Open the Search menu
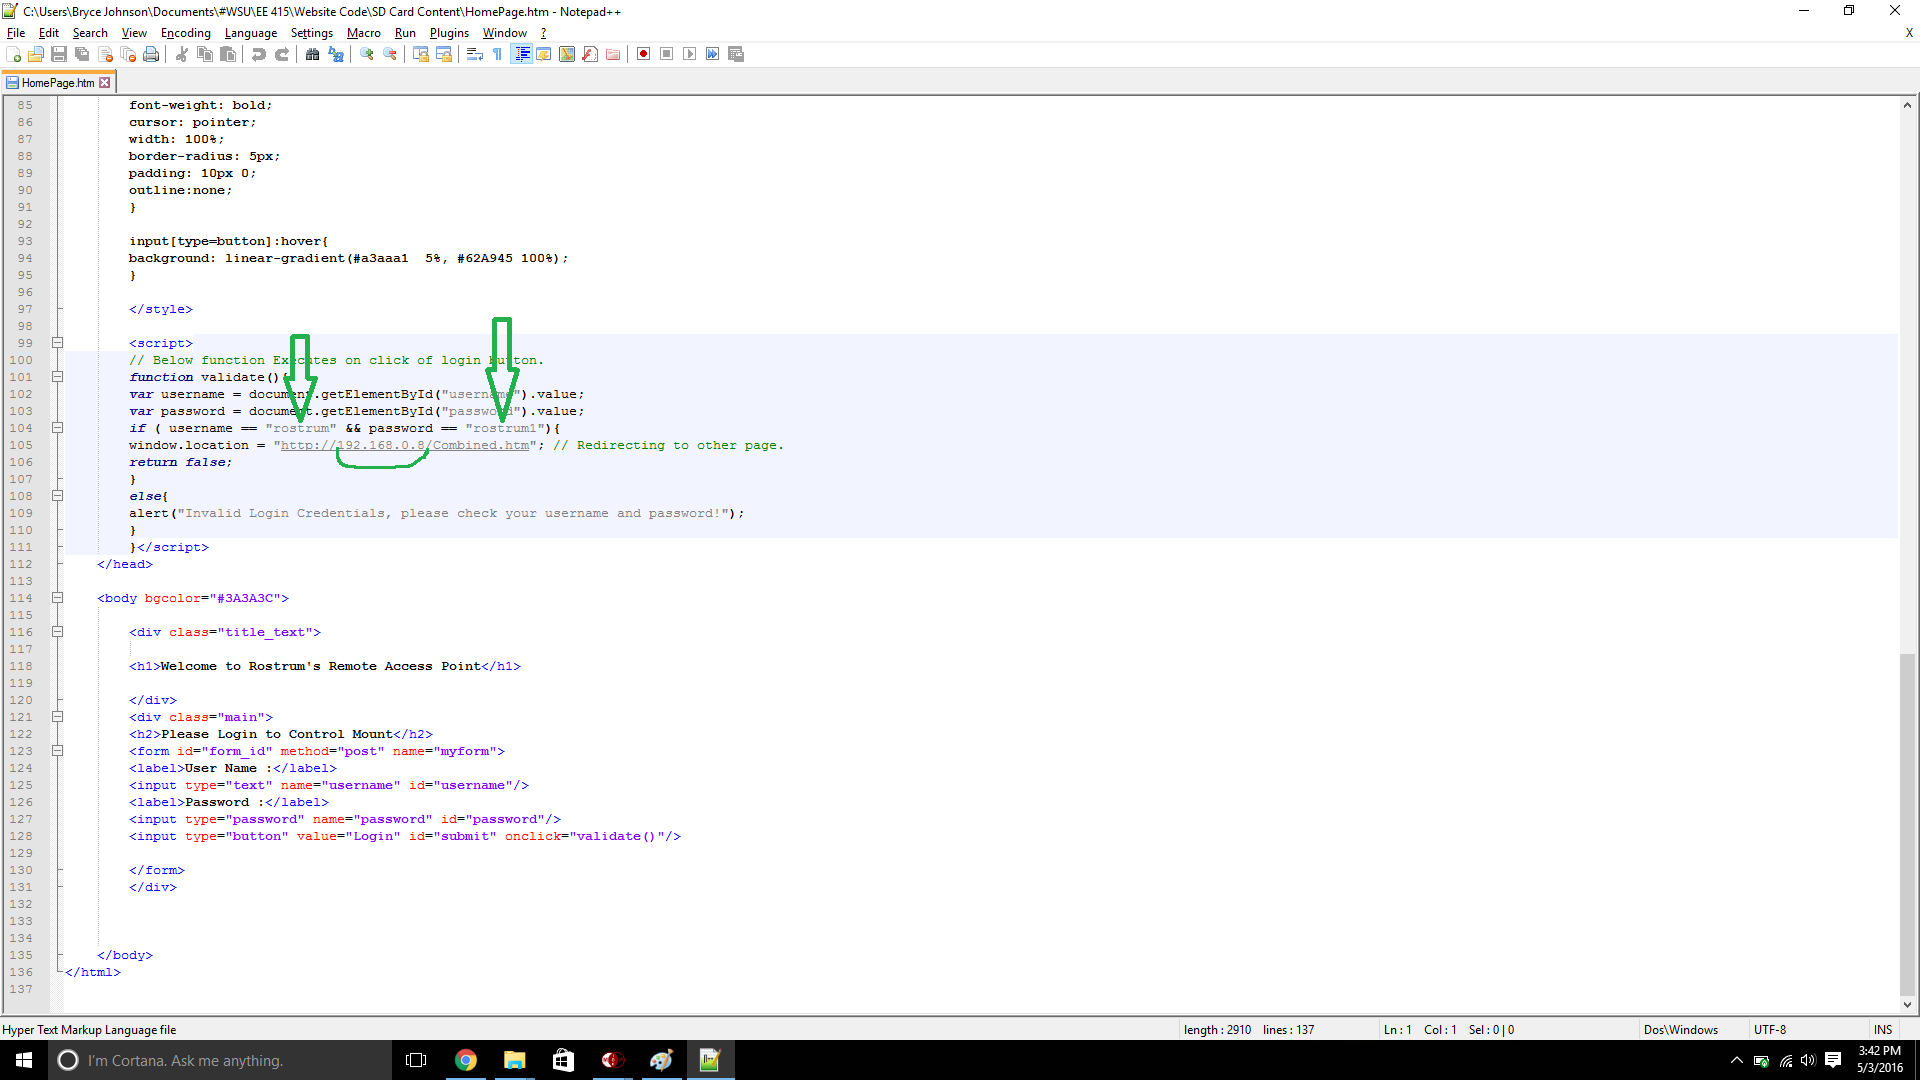 pos(90,33)
